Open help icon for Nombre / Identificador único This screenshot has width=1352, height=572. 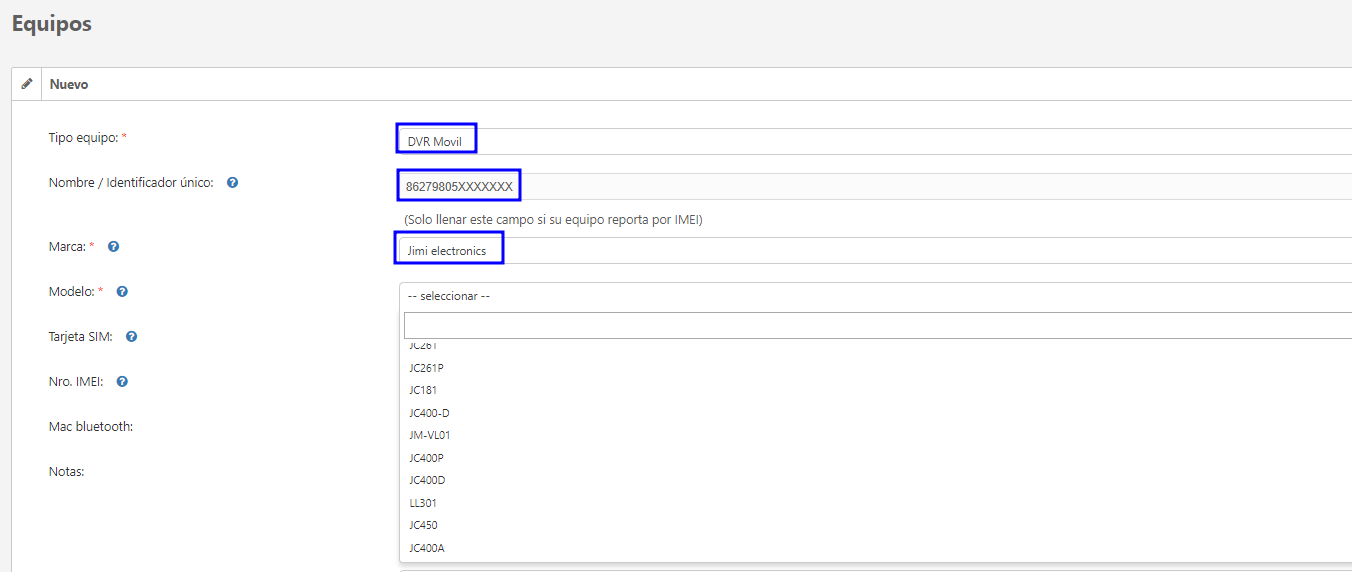pos(232,183)
